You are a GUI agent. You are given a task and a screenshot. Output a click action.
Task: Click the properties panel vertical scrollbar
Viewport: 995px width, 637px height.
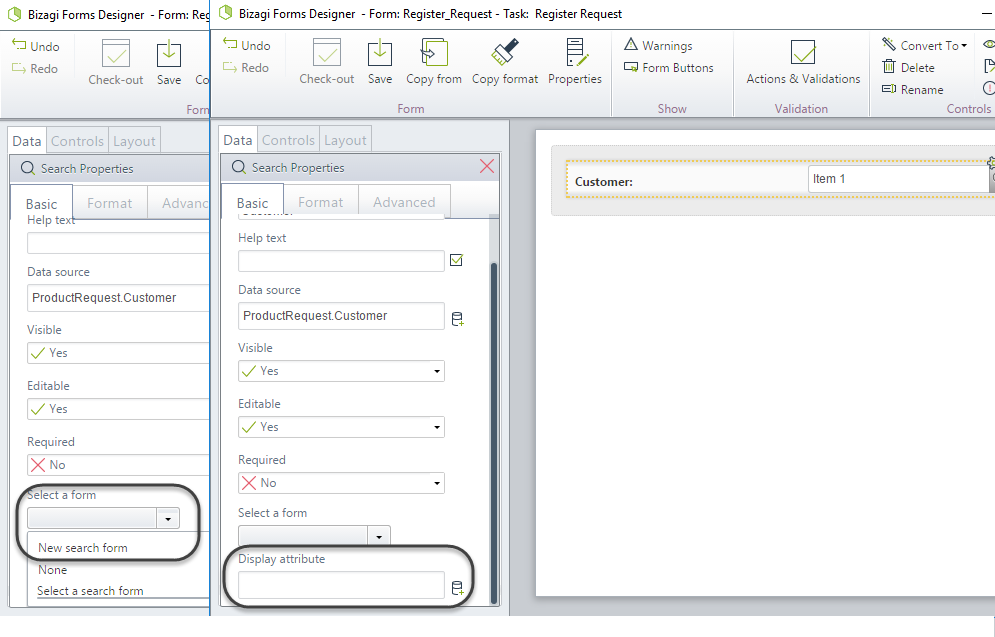click(x=494, y=431)
